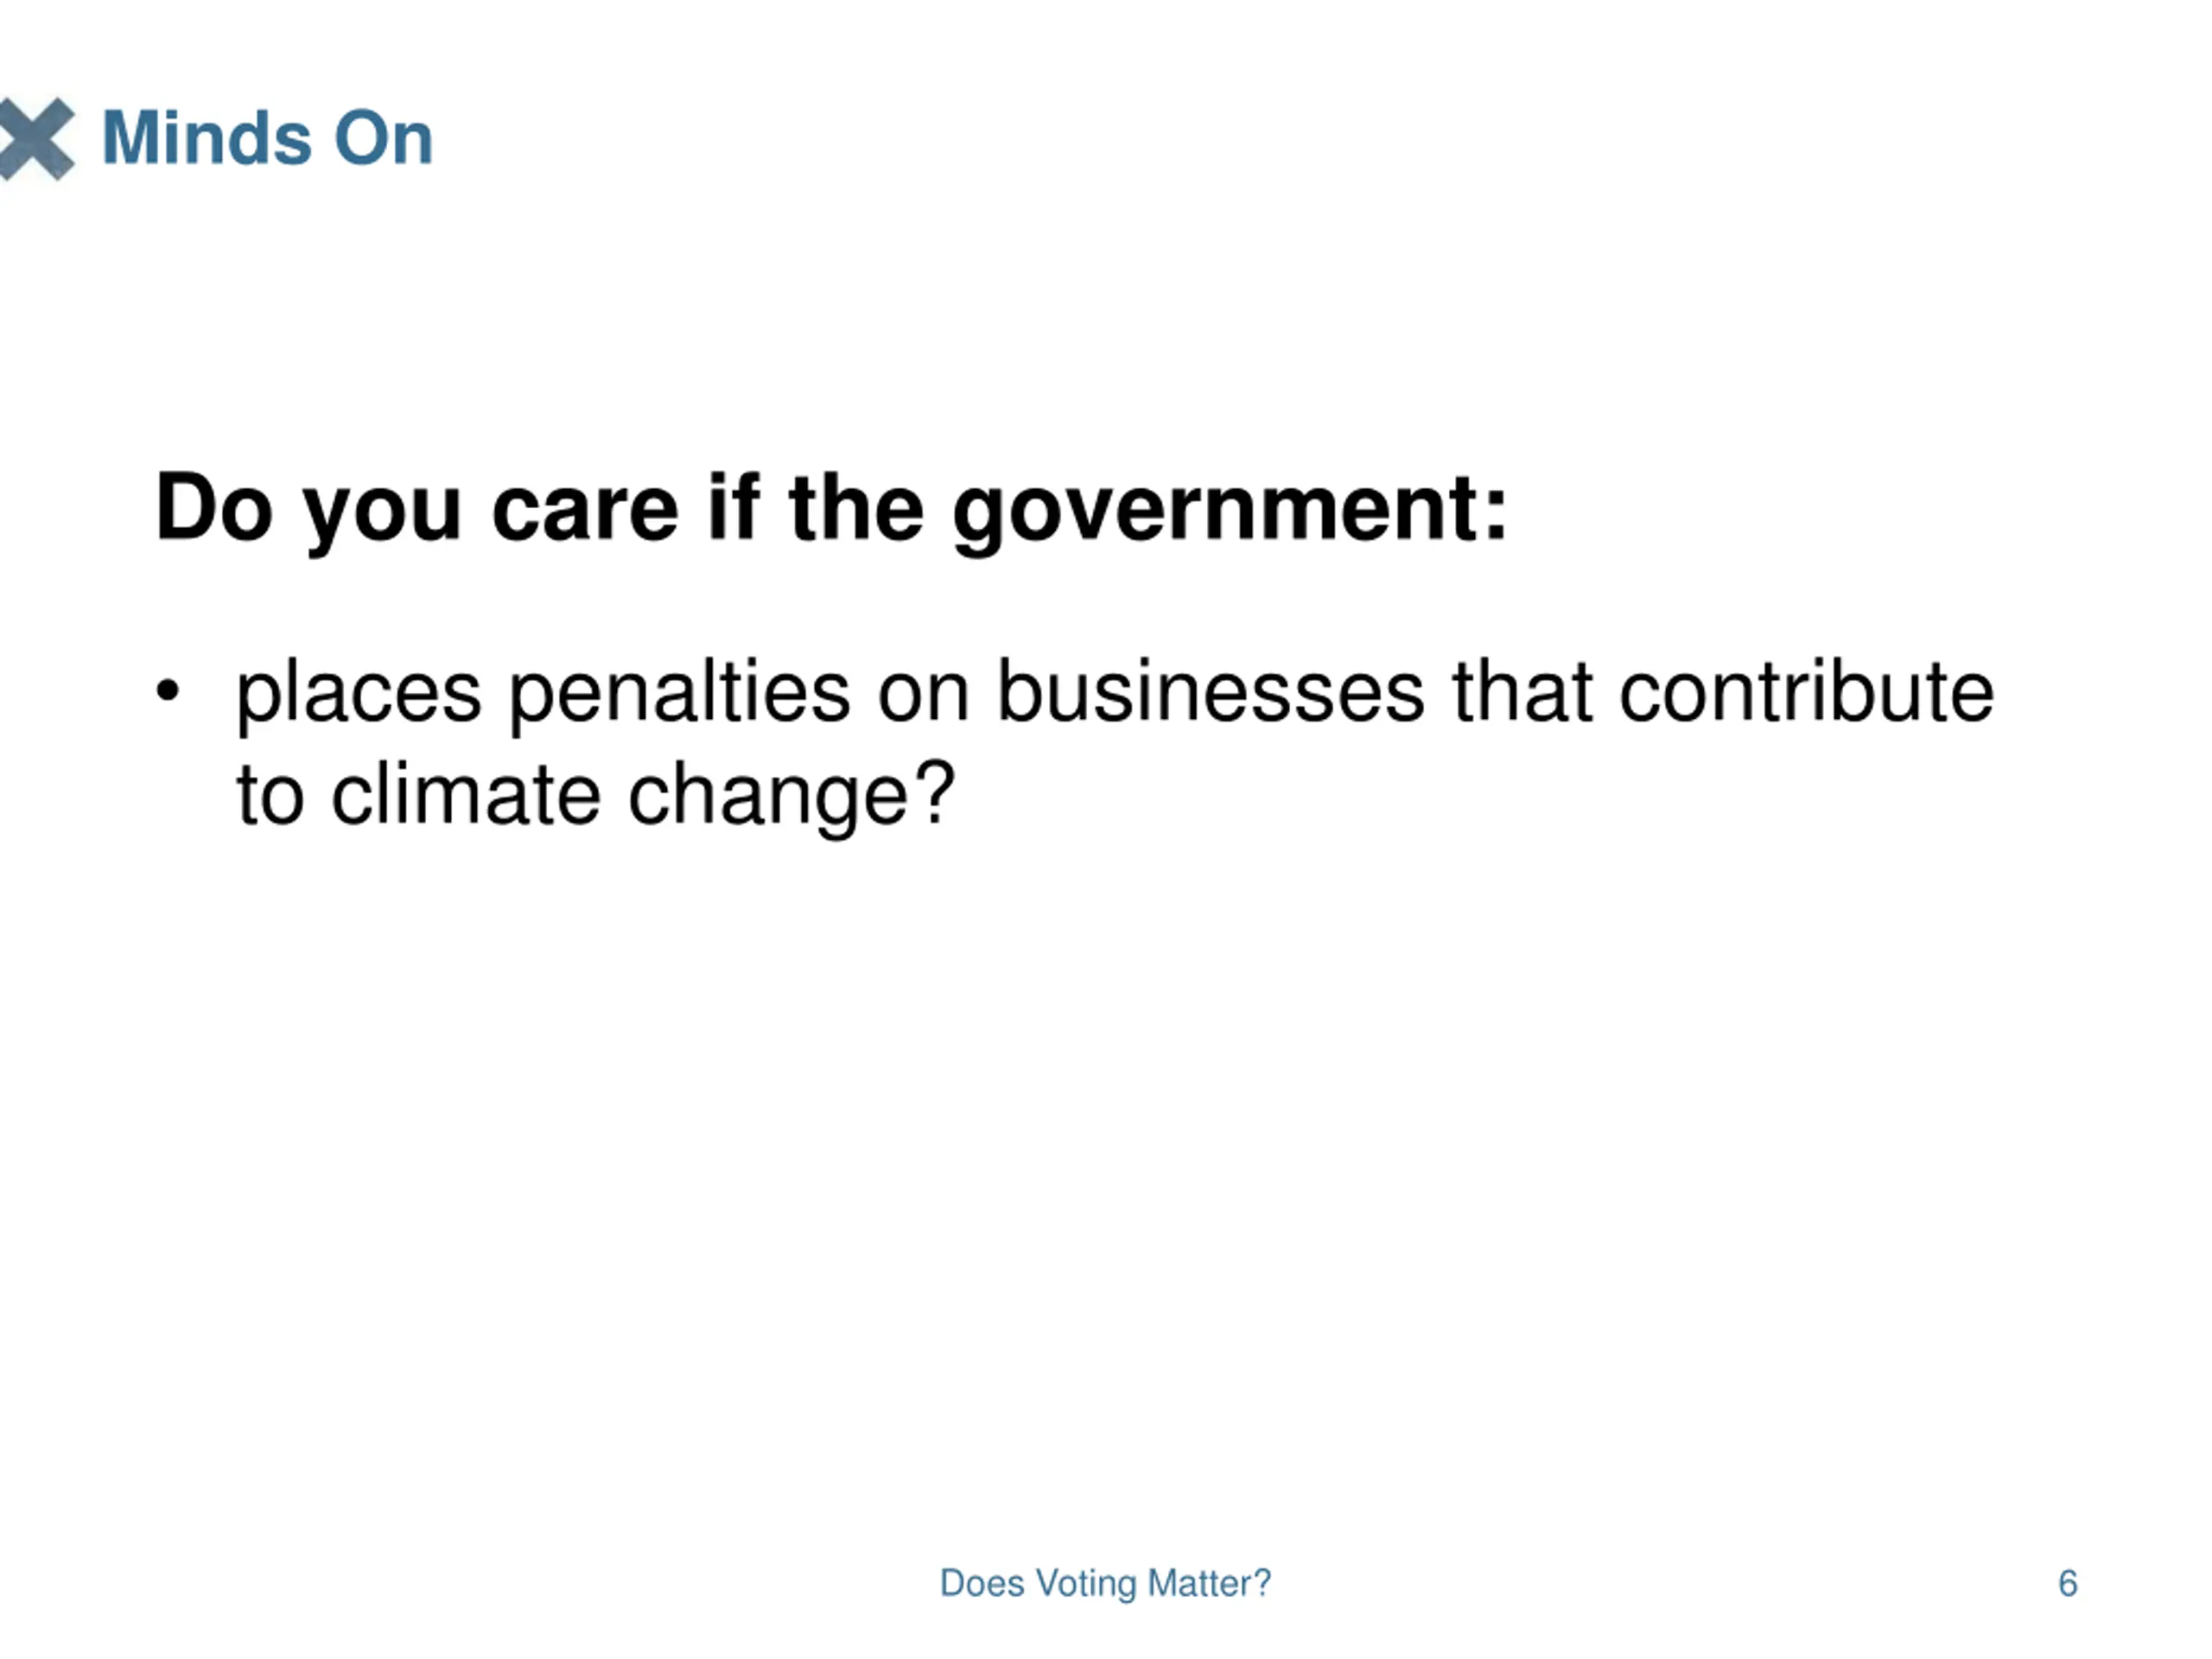Image resolution: width=2212 pixels, height=1659 pixels.
Task: Click the word Voting in footer
Action: tap(1086, 1585)
